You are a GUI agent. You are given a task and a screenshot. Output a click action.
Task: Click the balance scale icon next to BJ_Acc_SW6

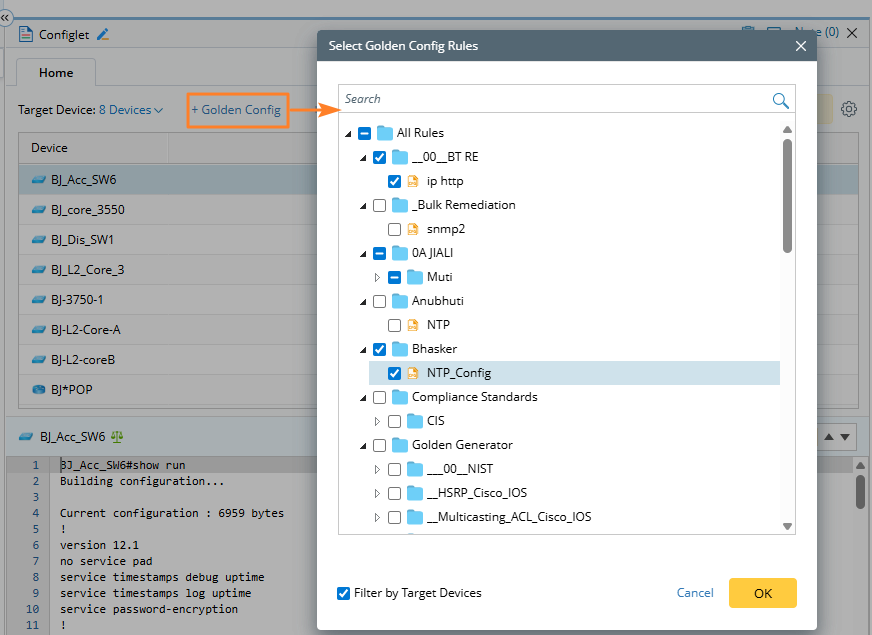117,437
